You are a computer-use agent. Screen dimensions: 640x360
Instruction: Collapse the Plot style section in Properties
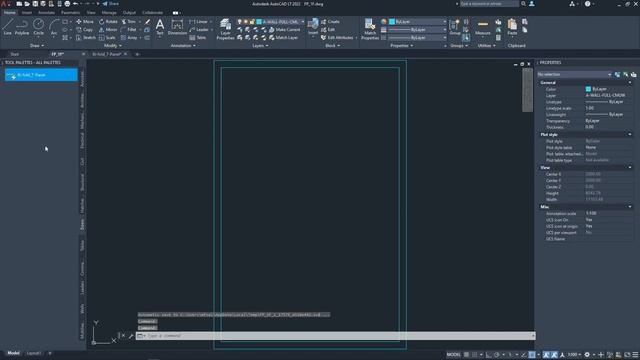pyautogui.click(x=630, y=134)
